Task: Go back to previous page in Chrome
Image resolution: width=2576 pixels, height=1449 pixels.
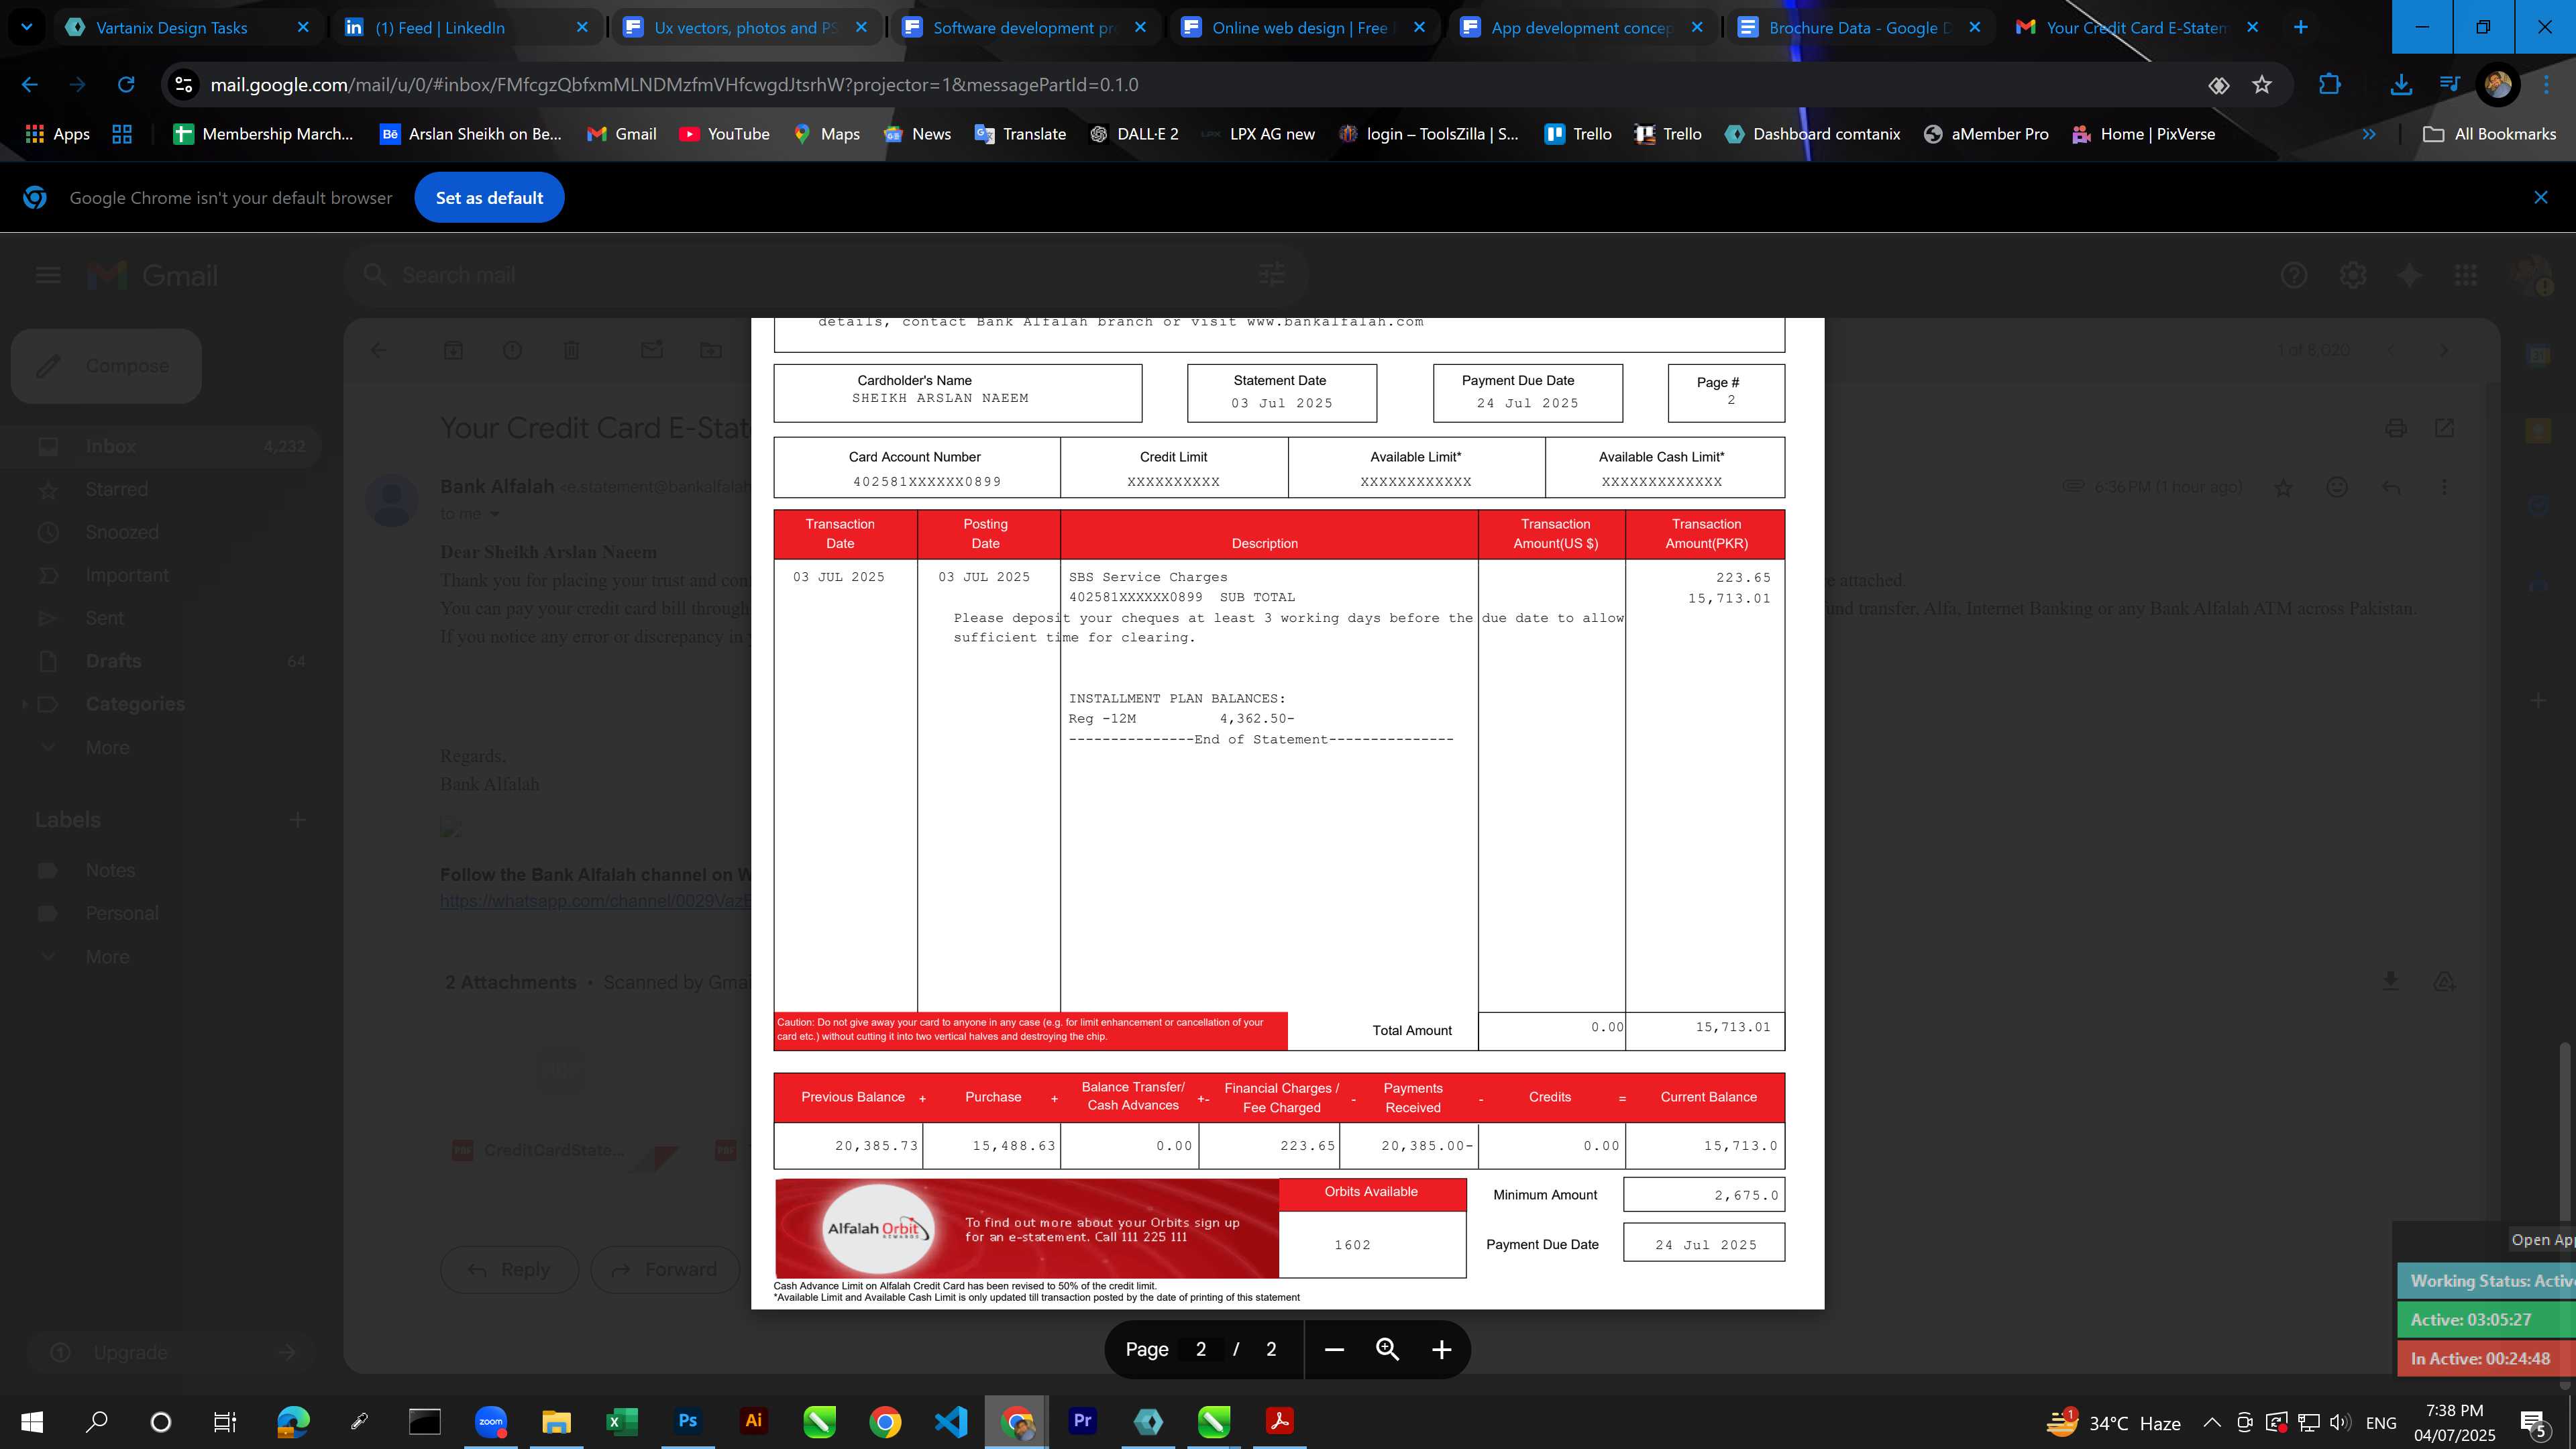Action: click(30, 85)
